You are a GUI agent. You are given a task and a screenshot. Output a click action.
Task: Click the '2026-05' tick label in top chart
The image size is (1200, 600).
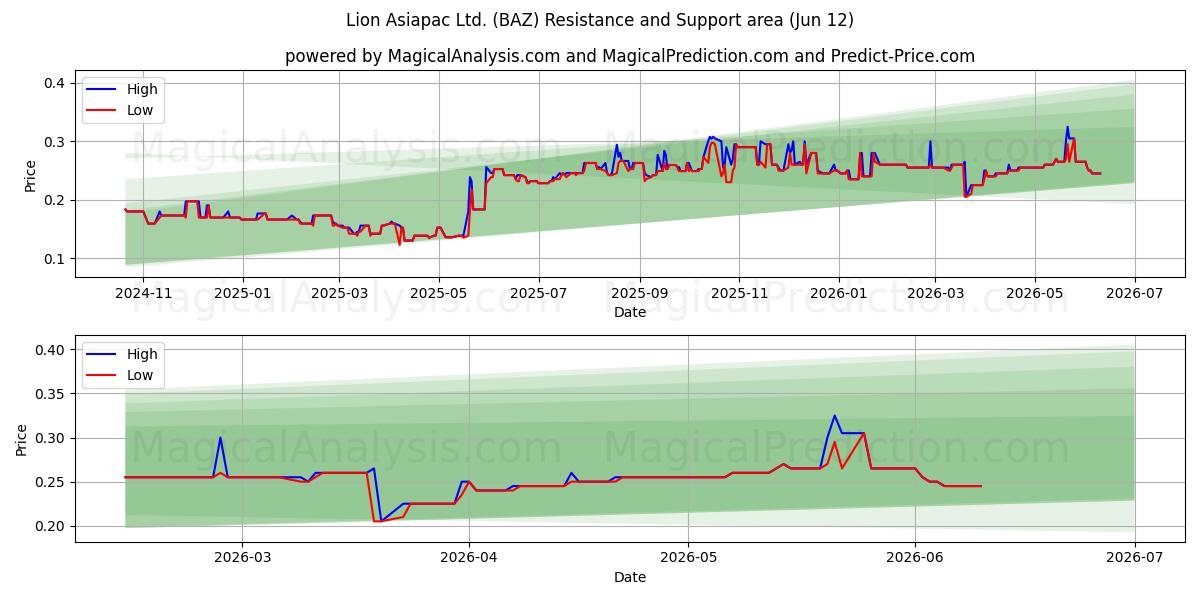(1035, 294)
